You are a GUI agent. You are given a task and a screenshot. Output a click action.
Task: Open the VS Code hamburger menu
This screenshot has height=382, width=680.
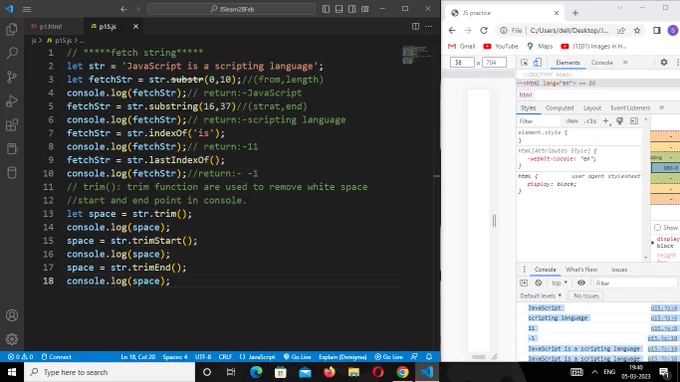[x=27, y=9]
